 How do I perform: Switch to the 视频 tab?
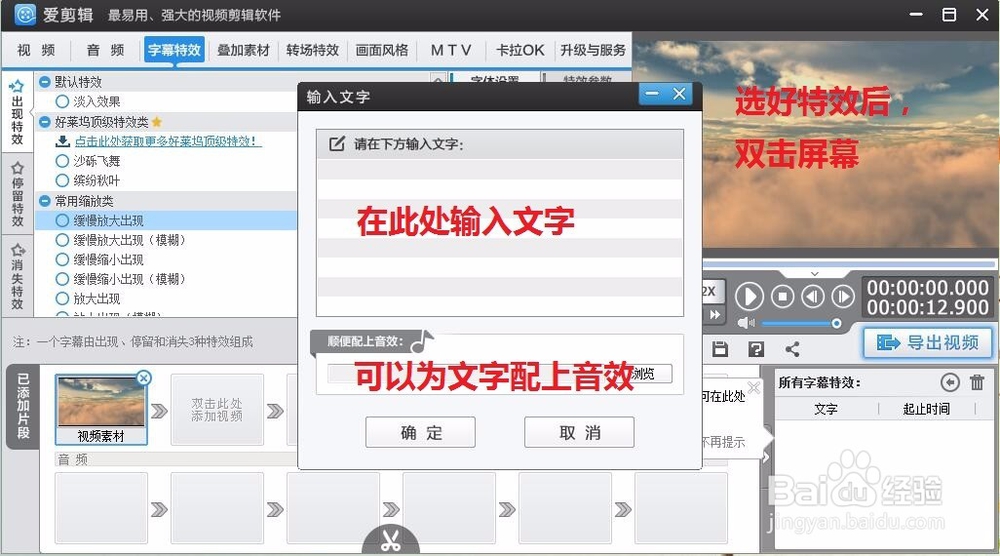[x=36, y=50]
